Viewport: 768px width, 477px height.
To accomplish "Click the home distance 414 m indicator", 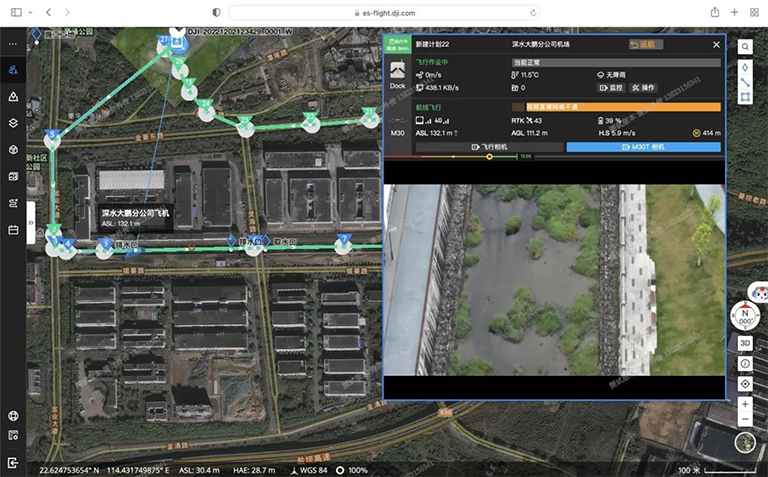I will coord(706,133).
